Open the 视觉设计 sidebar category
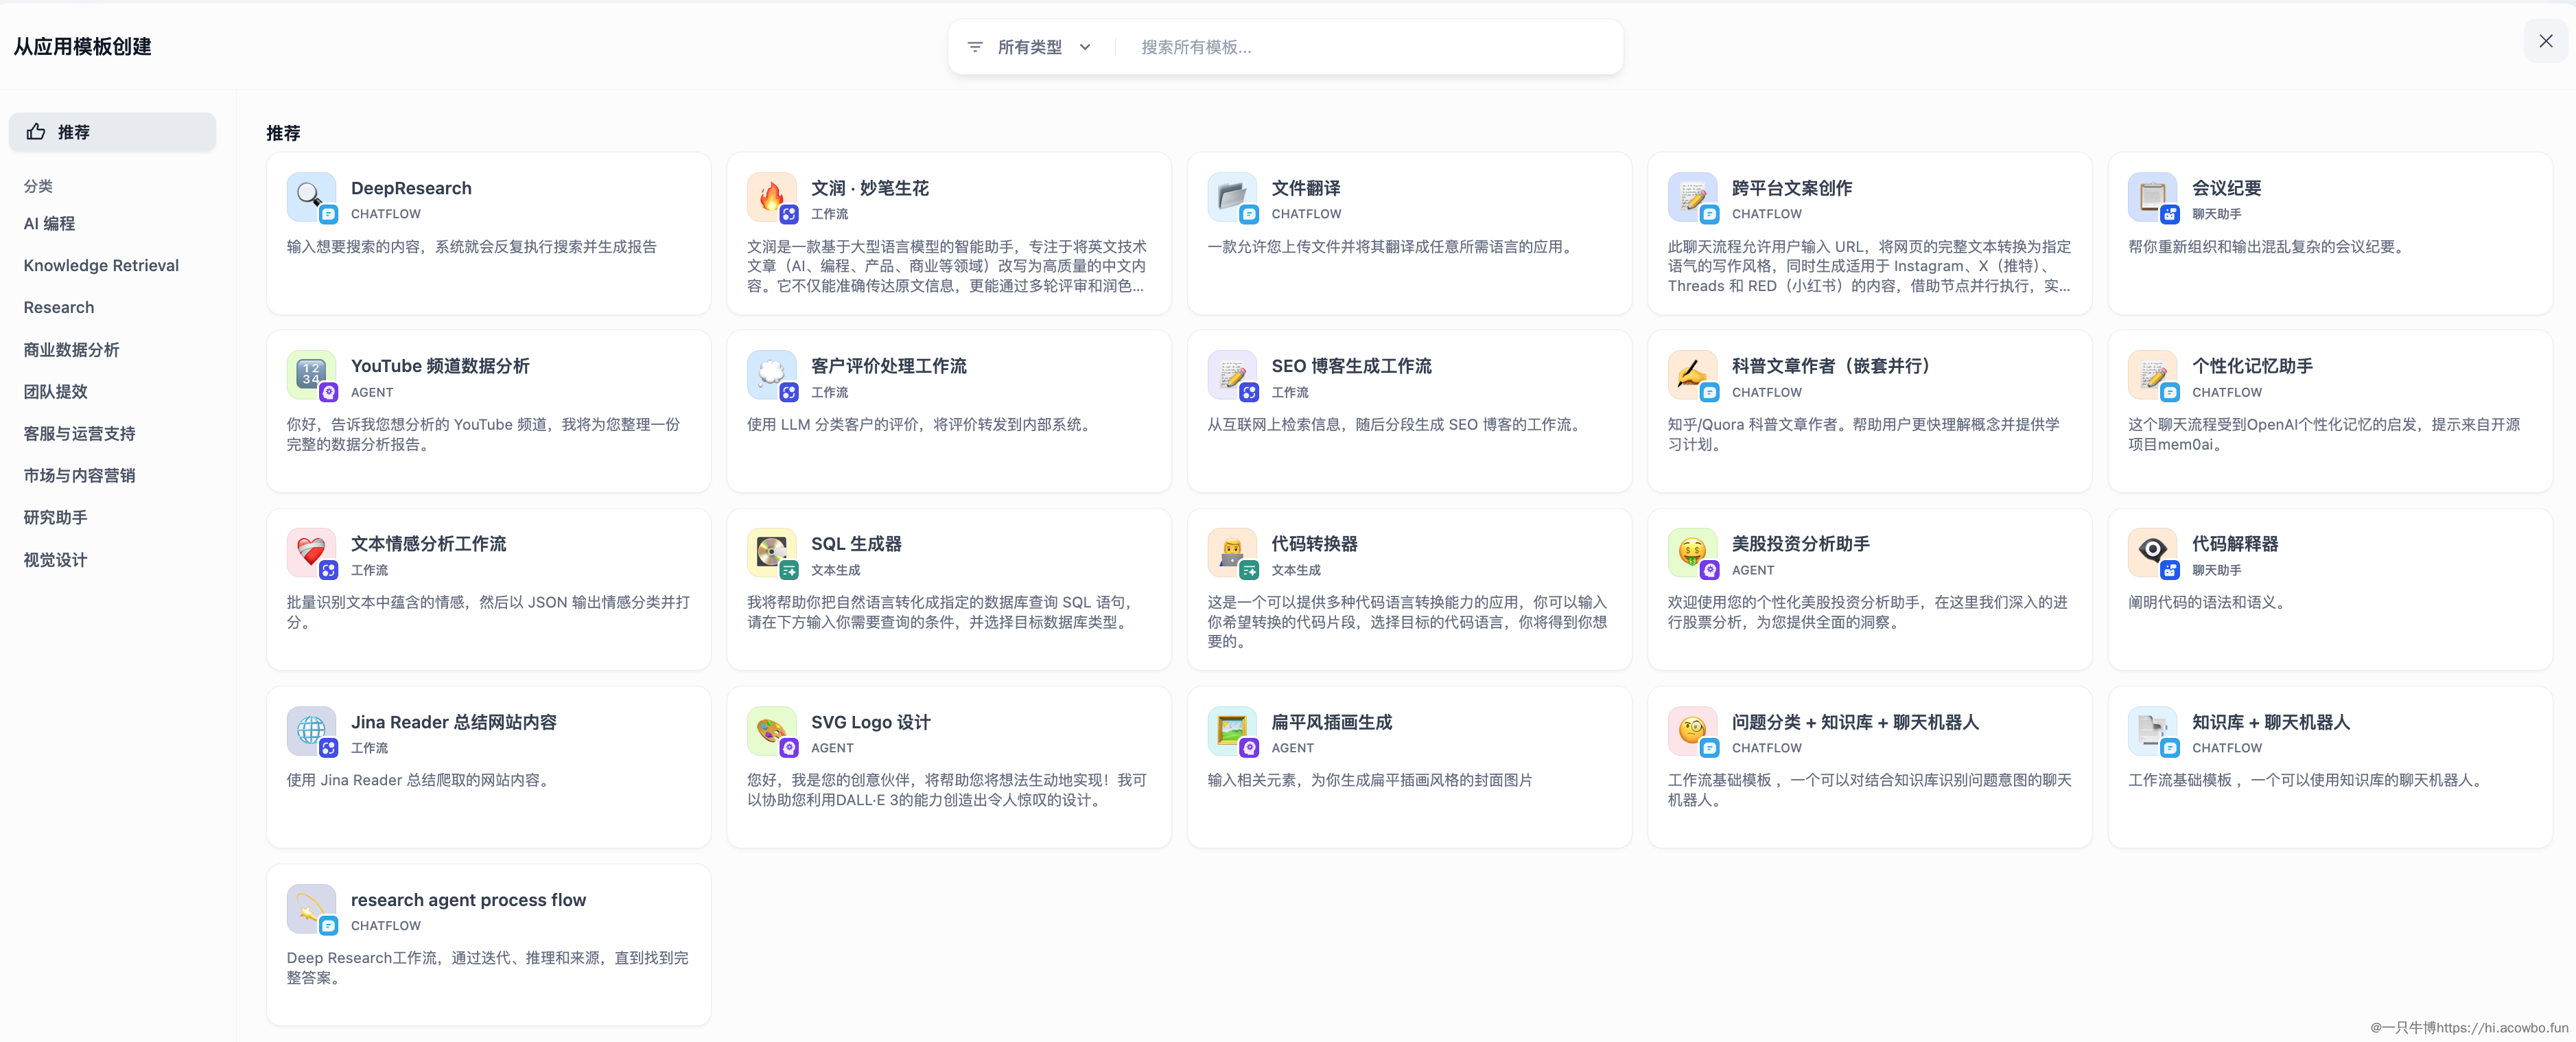The image size is (2576, 1042). tap(55, 560)
